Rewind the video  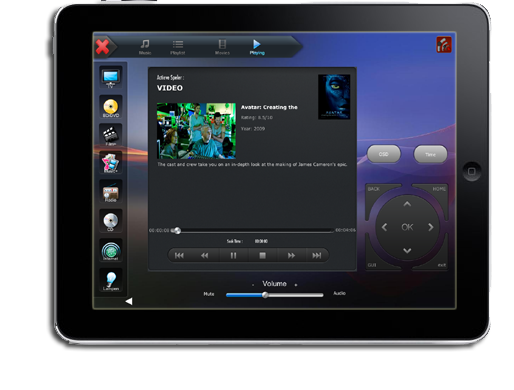[205, 255]
